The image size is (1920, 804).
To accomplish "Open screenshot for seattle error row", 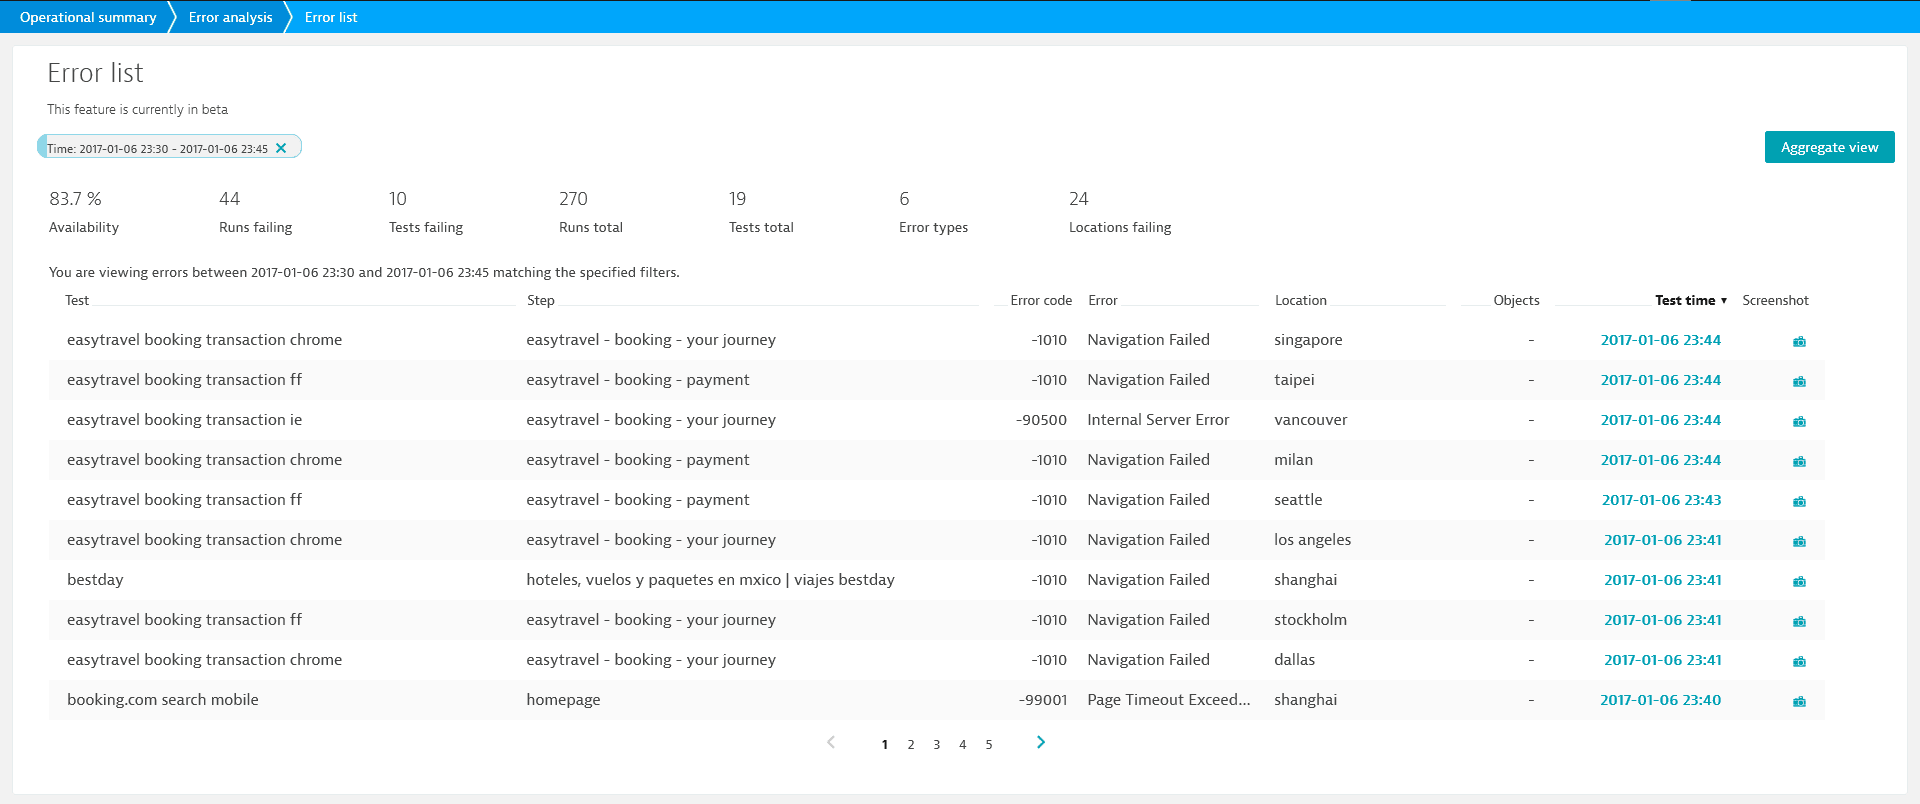I will tap(1799, 501).
